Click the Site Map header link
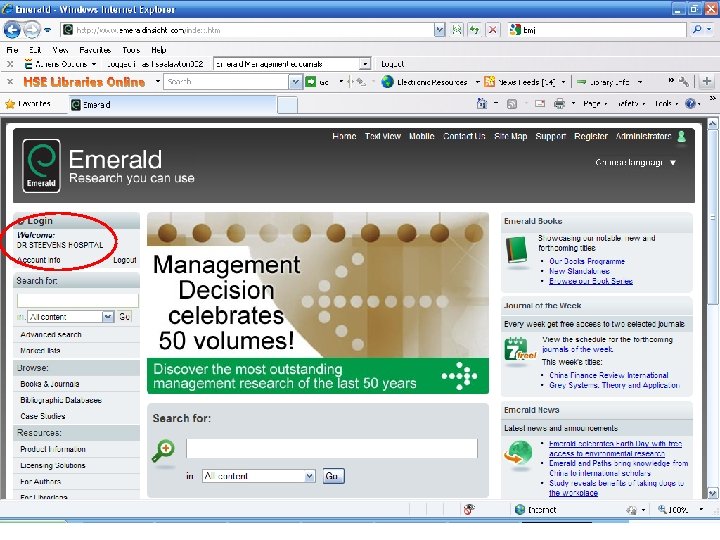 pyautogui.click(x=511, y=136)
